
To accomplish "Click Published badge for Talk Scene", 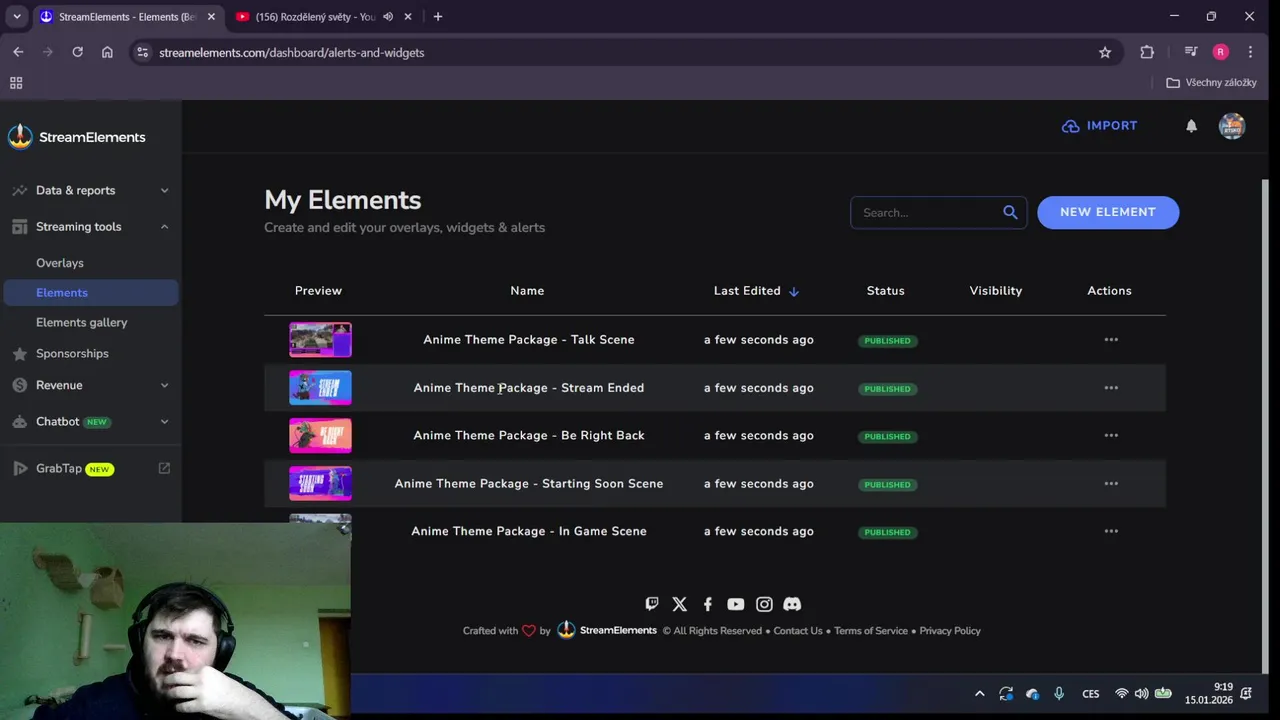I will 887,341.
